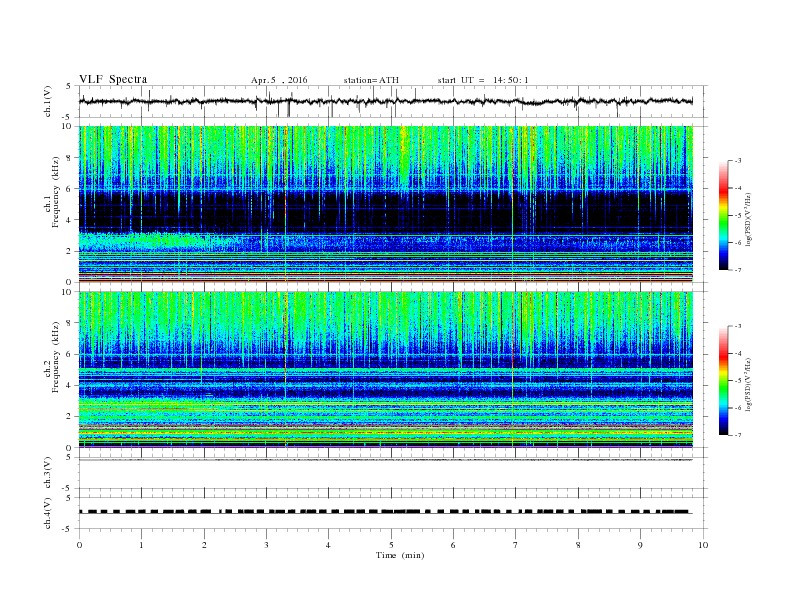Click the ch.3 flat voltage trace
The image size is (792, 612).
(x=385, y=460)
